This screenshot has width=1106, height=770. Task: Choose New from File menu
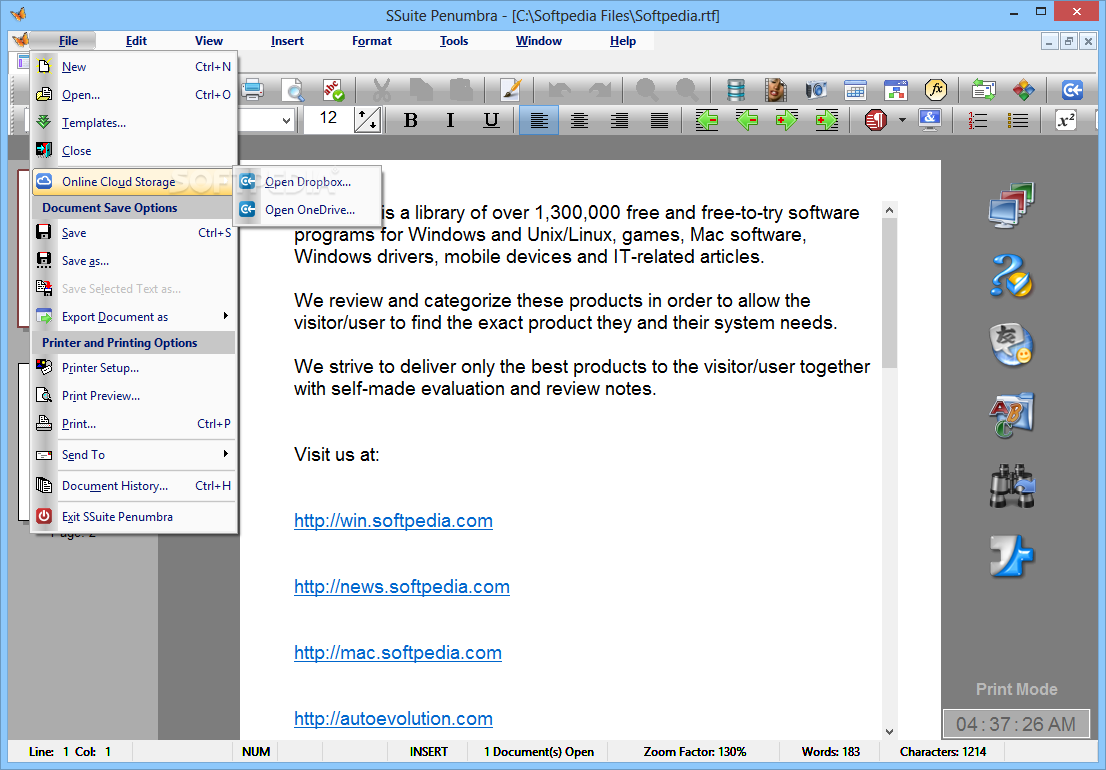click(x=134, y=67)
